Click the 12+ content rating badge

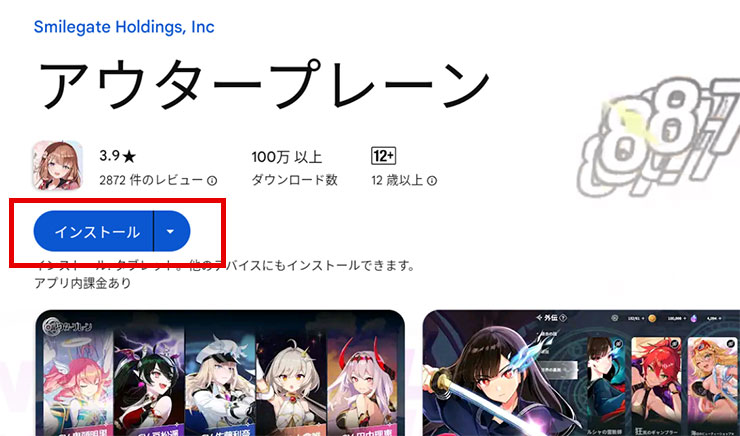click(x=383, y=156)
